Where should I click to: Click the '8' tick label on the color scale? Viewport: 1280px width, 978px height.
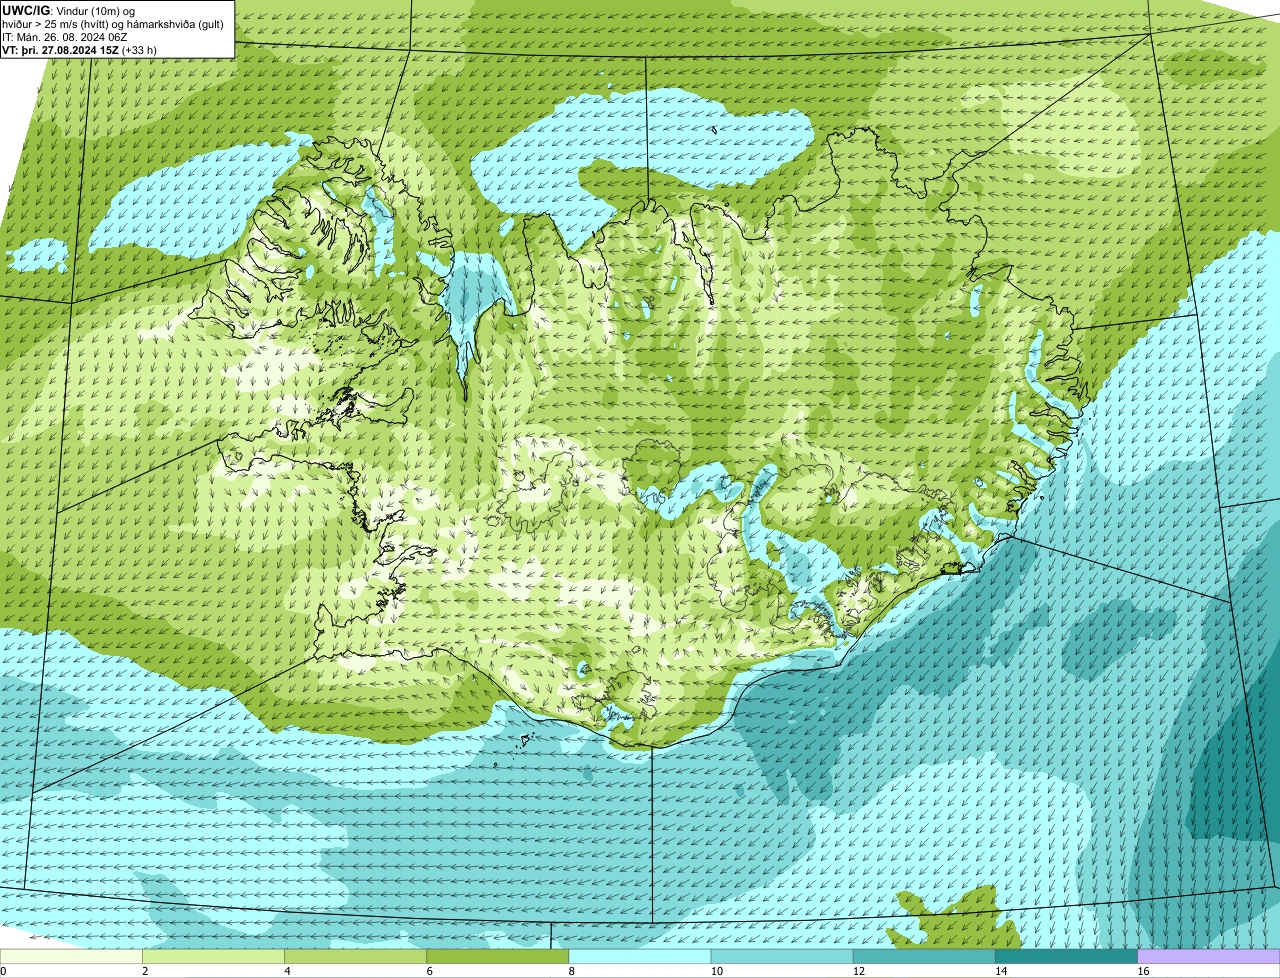tap(572, 971)
